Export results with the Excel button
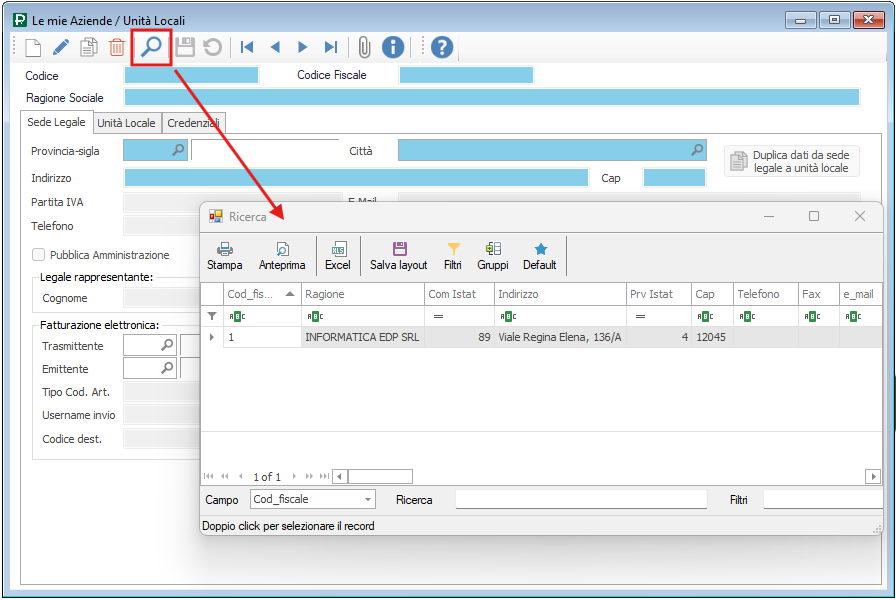The width and height of the screenshot is (896, 600). click(x=338, y=256)
